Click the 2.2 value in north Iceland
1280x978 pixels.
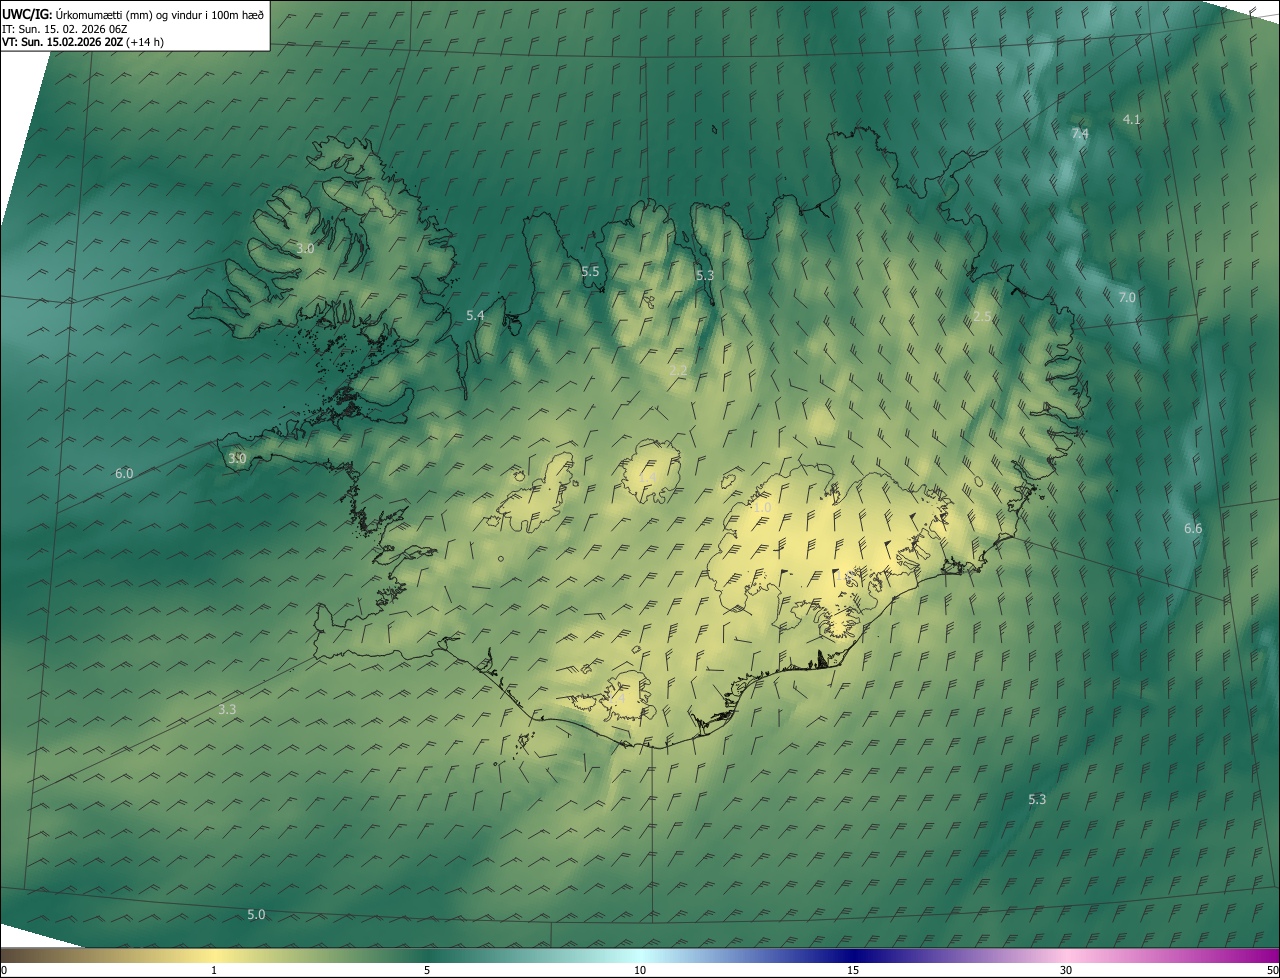(x=678, y=371)
